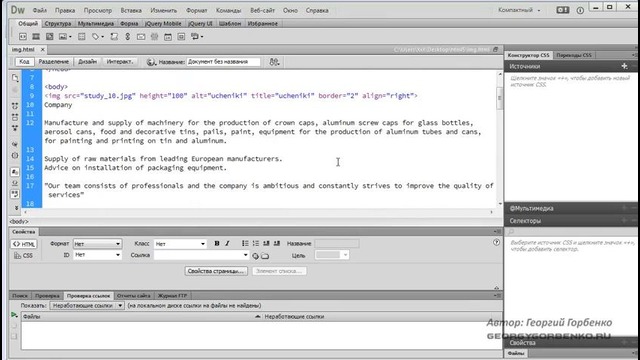640x360 pixels.
Task: Click the Indent icon in Properties
Action: [277, 243]
